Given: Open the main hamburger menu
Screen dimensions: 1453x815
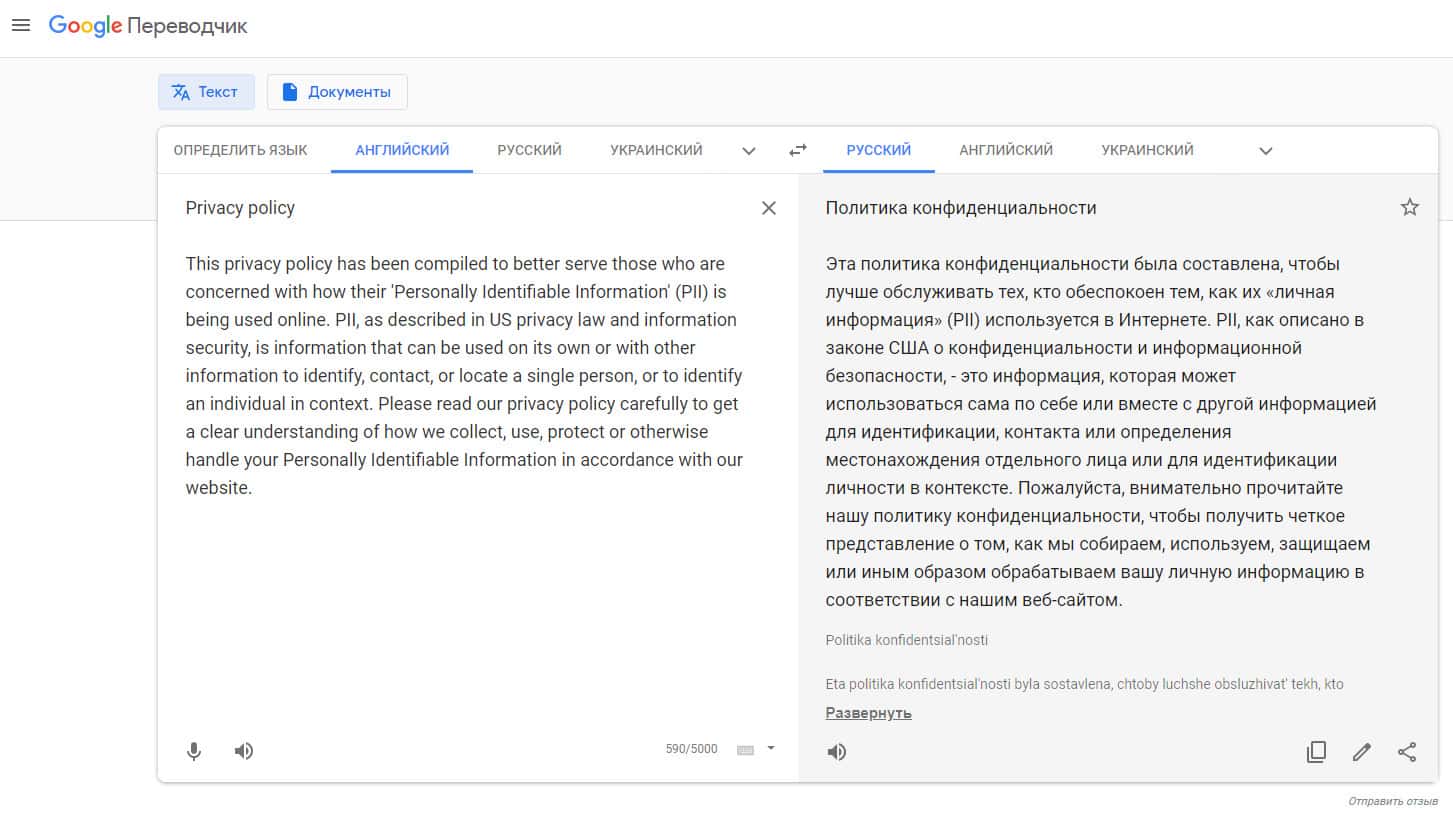Looking at the screenshot, I should coord(21,26).
